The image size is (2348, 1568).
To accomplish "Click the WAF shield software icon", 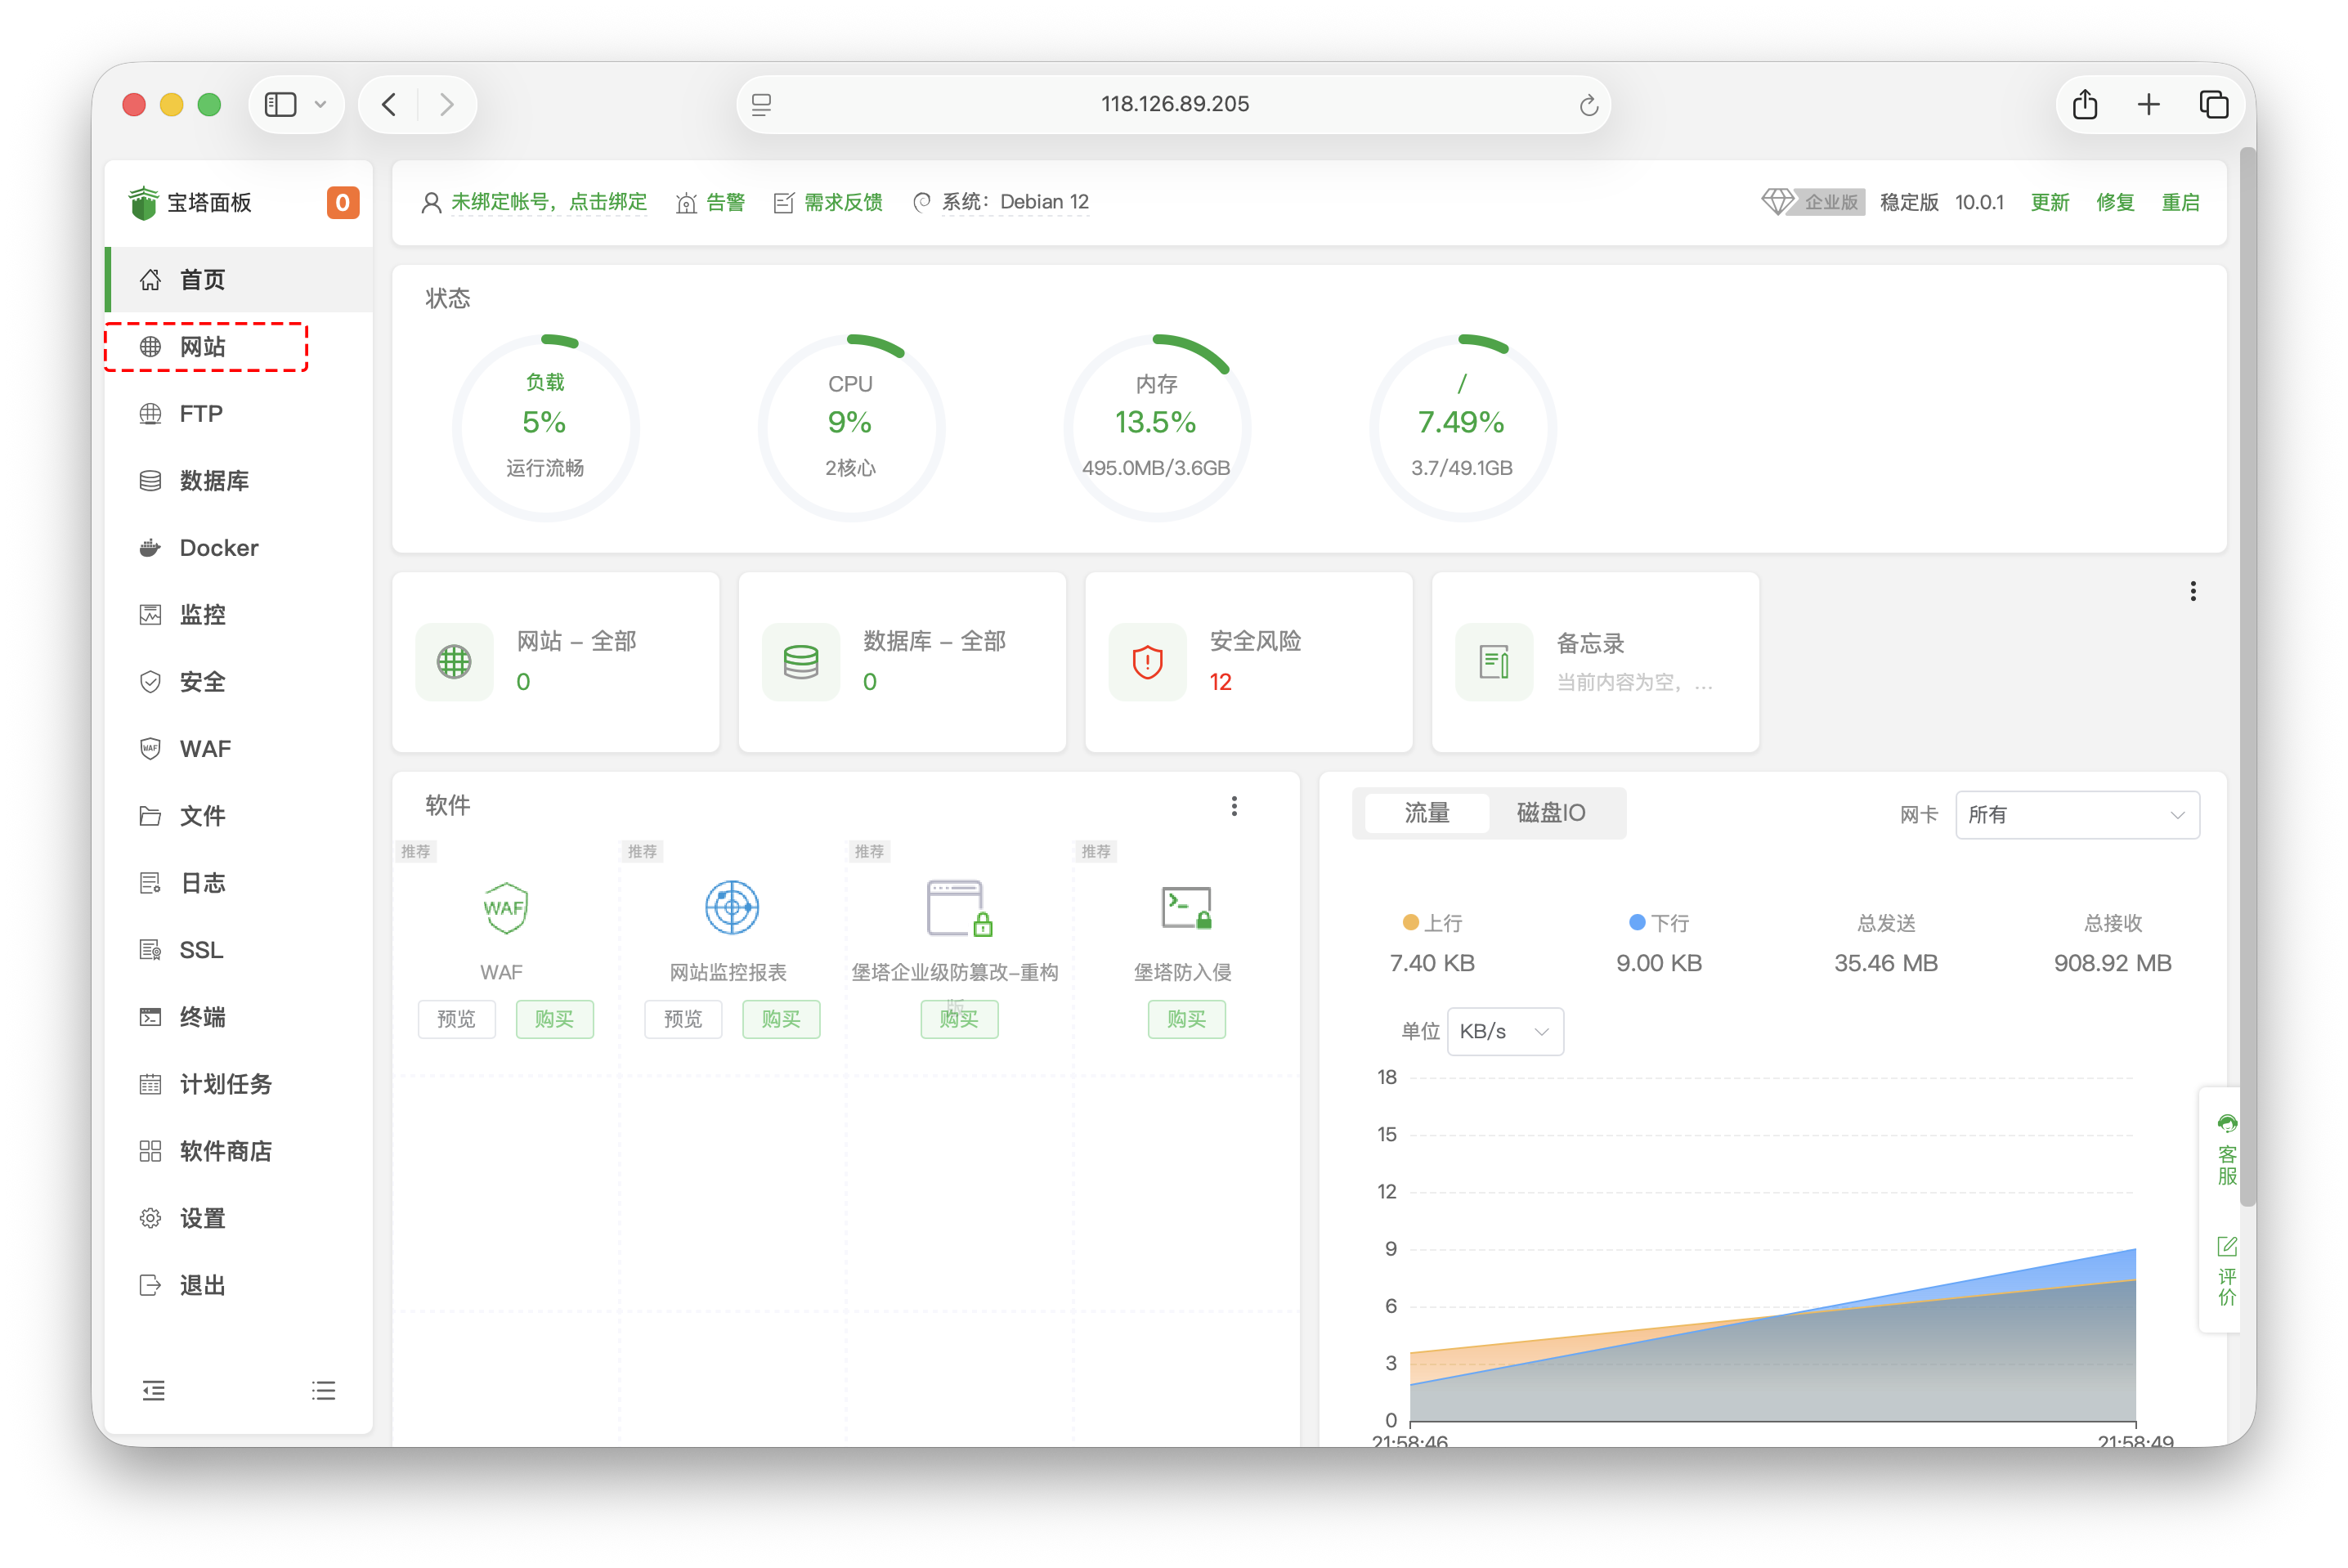I will click(x=505, y=907).
